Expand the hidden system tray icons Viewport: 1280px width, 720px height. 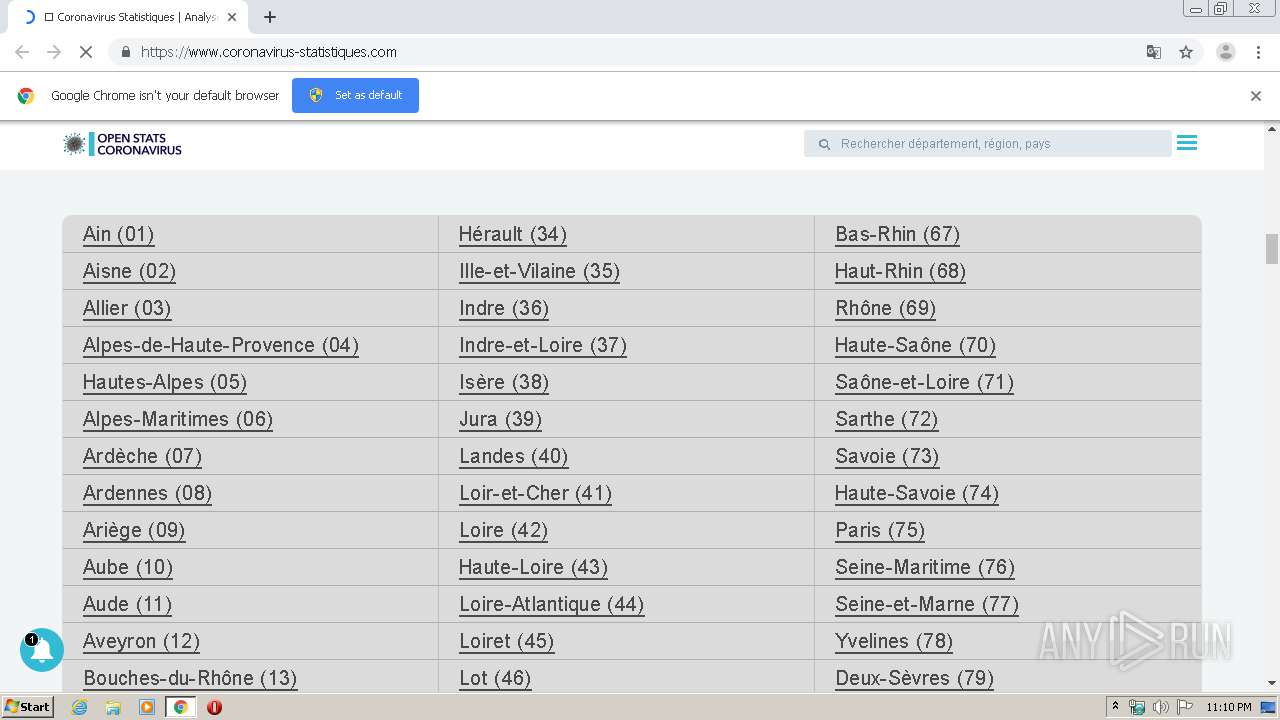click(1115, 707)
